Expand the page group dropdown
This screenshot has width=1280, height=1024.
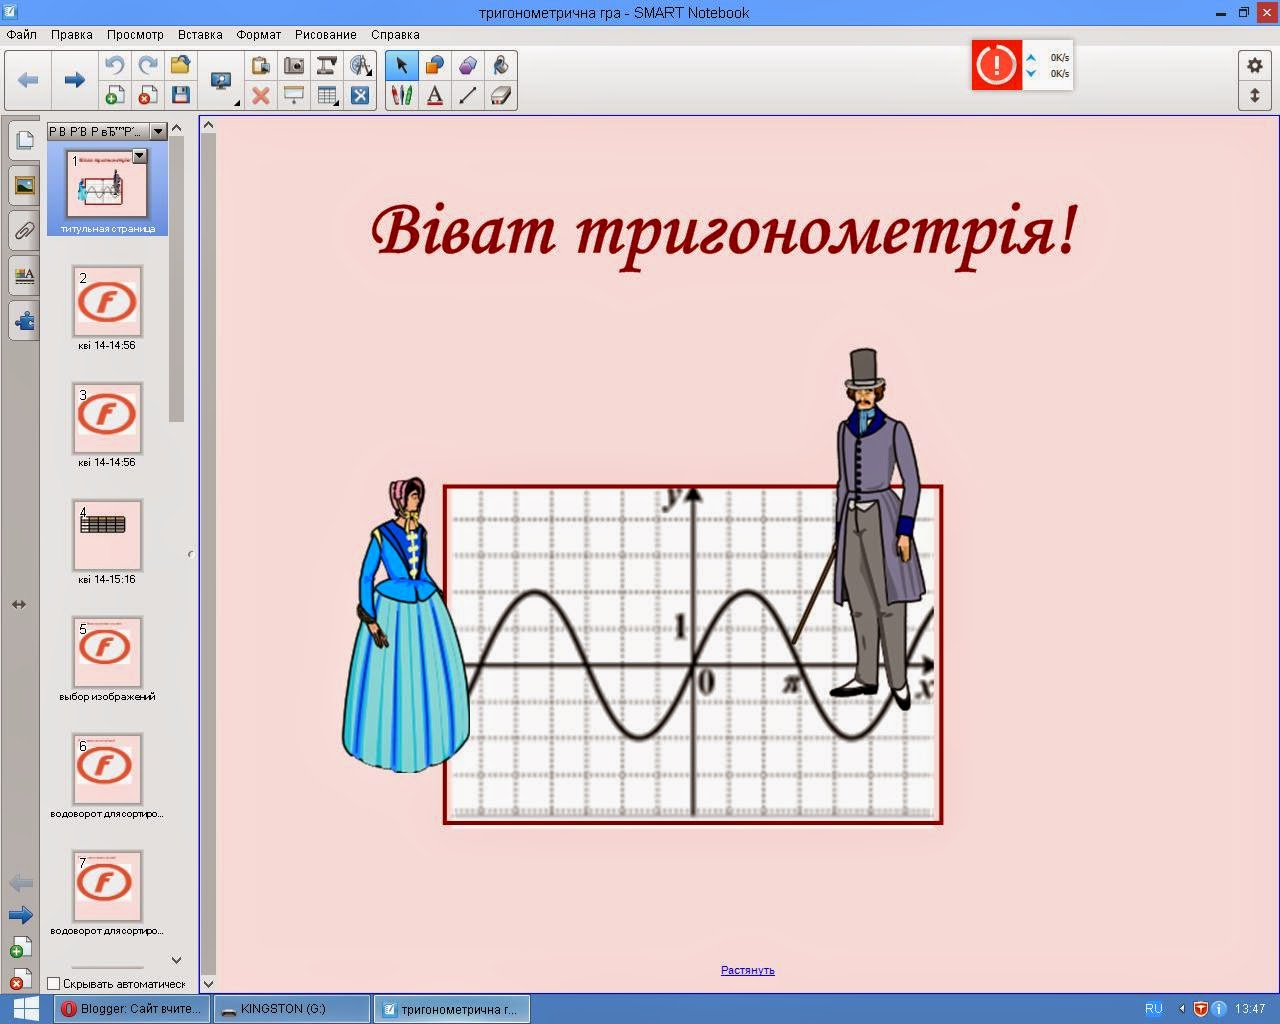pos(158,131)
